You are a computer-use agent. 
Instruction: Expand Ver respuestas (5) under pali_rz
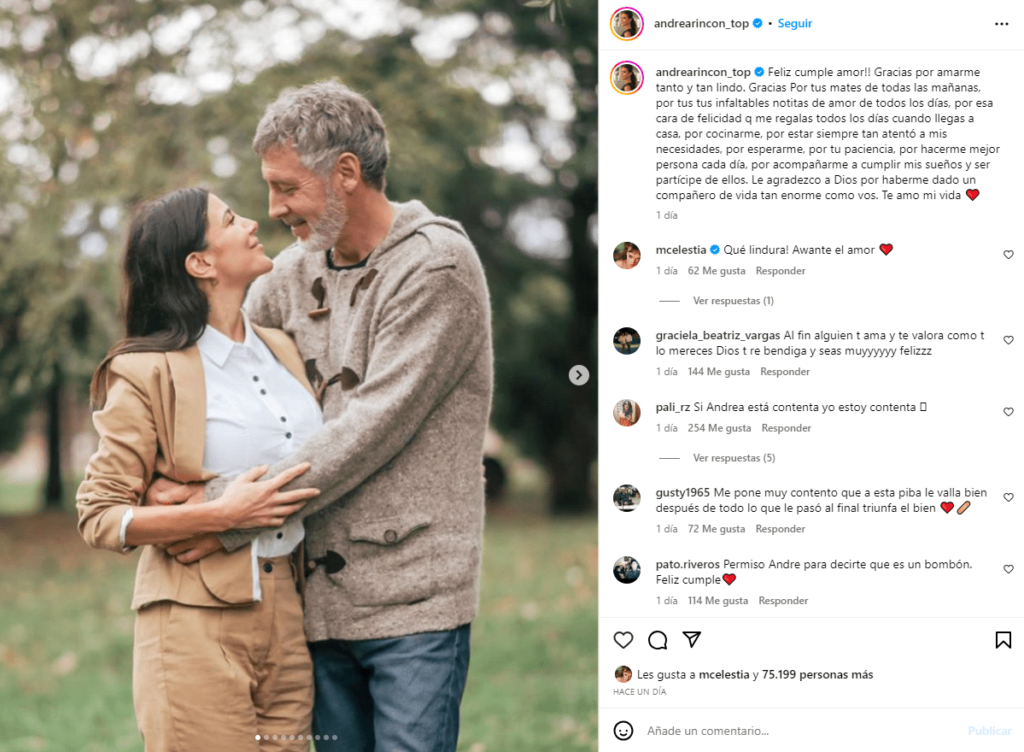pyautogui.click(x=734, y=458)
